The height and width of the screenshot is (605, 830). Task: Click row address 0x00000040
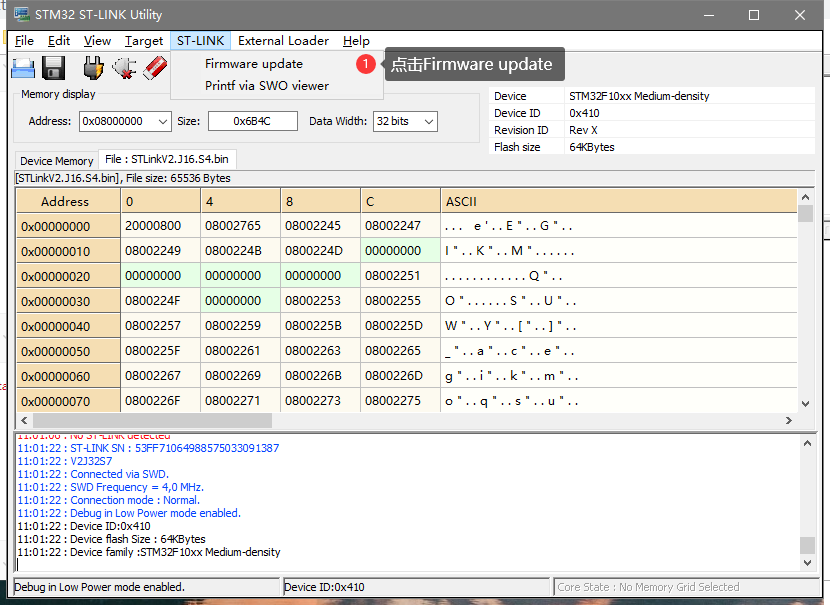click(x=68, y=326)
